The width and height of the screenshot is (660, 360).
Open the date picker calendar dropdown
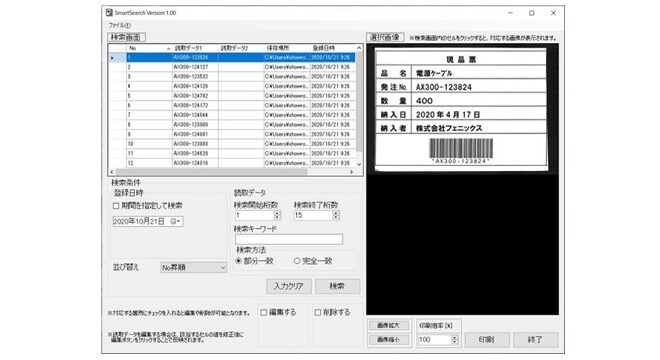point(176,221)
